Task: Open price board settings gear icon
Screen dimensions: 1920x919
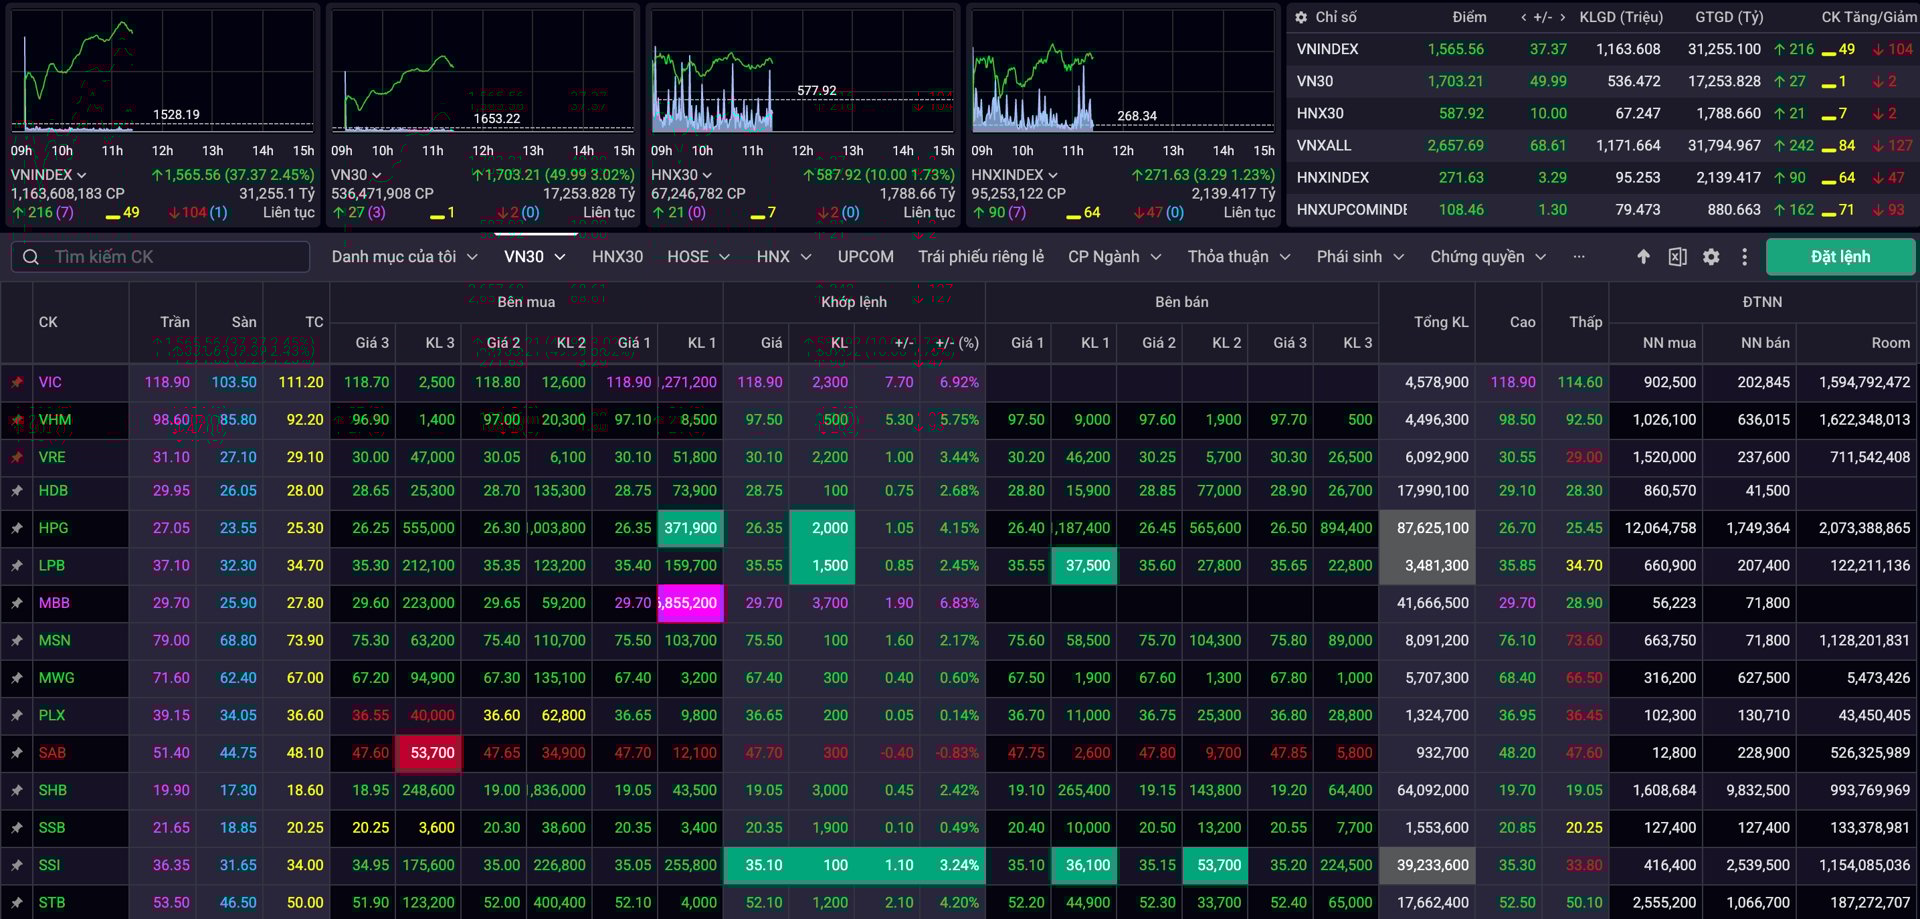Action: point(1711,257)
